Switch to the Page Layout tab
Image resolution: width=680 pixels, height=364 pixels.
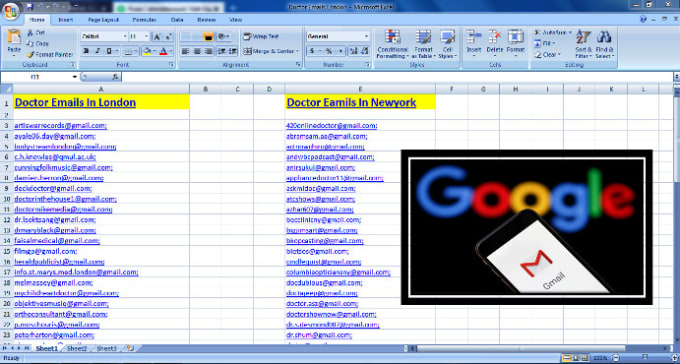(103, 20)
